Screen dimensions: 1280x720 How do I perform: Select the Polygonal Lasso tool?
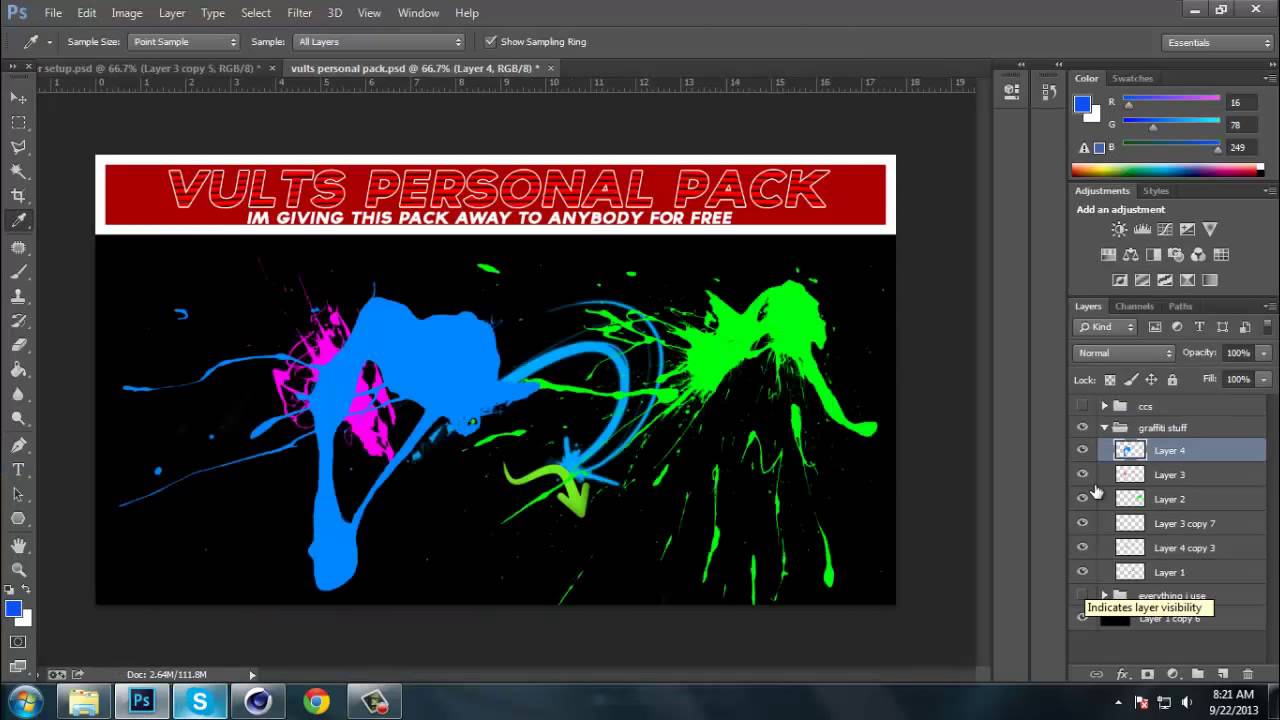pyautogui.click(x=18, y=147)
